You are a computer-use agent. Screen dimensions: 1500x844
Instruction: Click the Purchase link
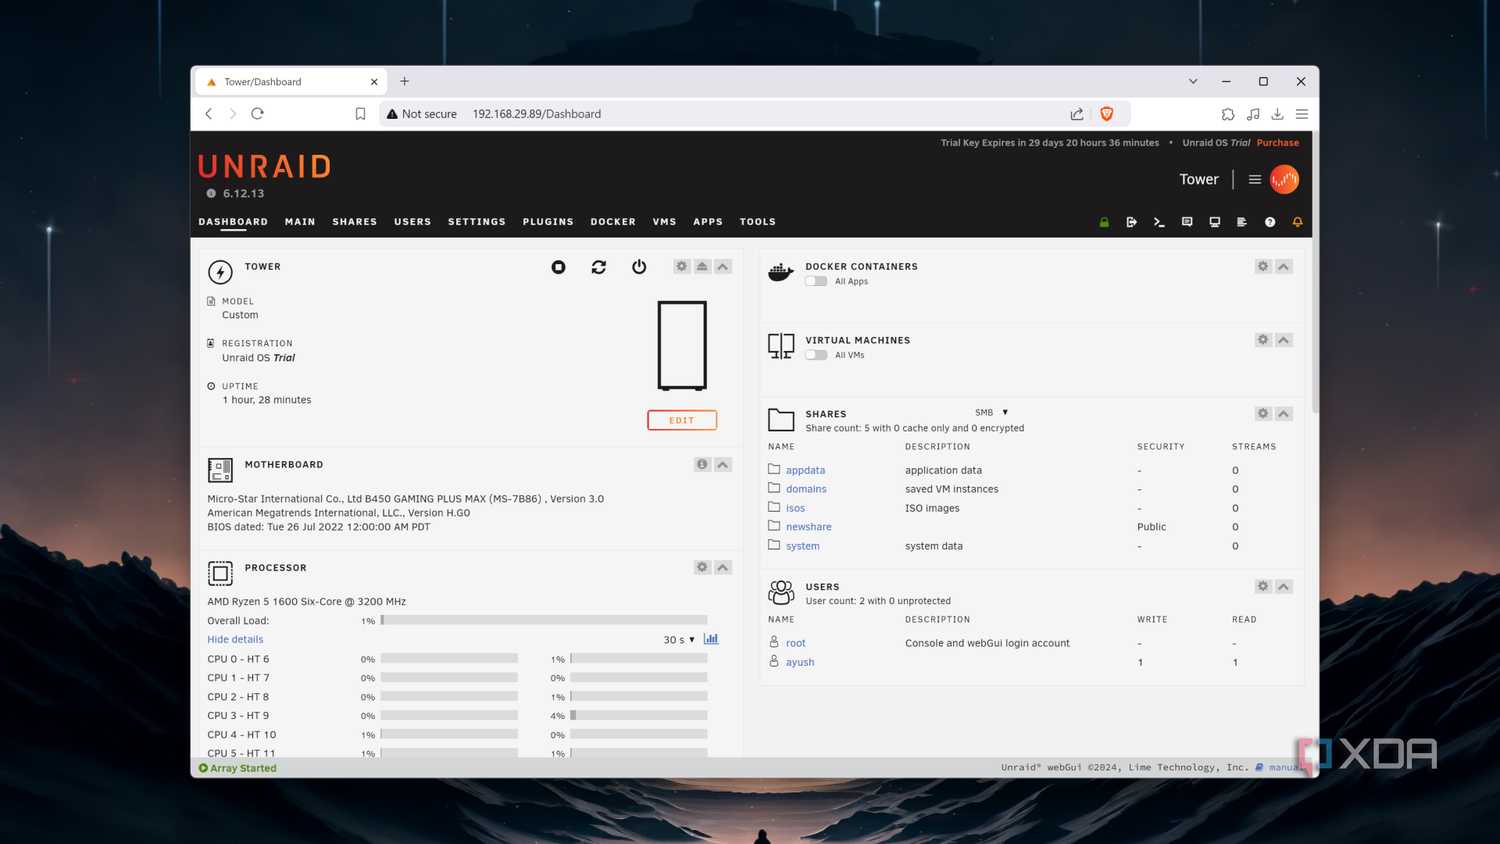1278,143
